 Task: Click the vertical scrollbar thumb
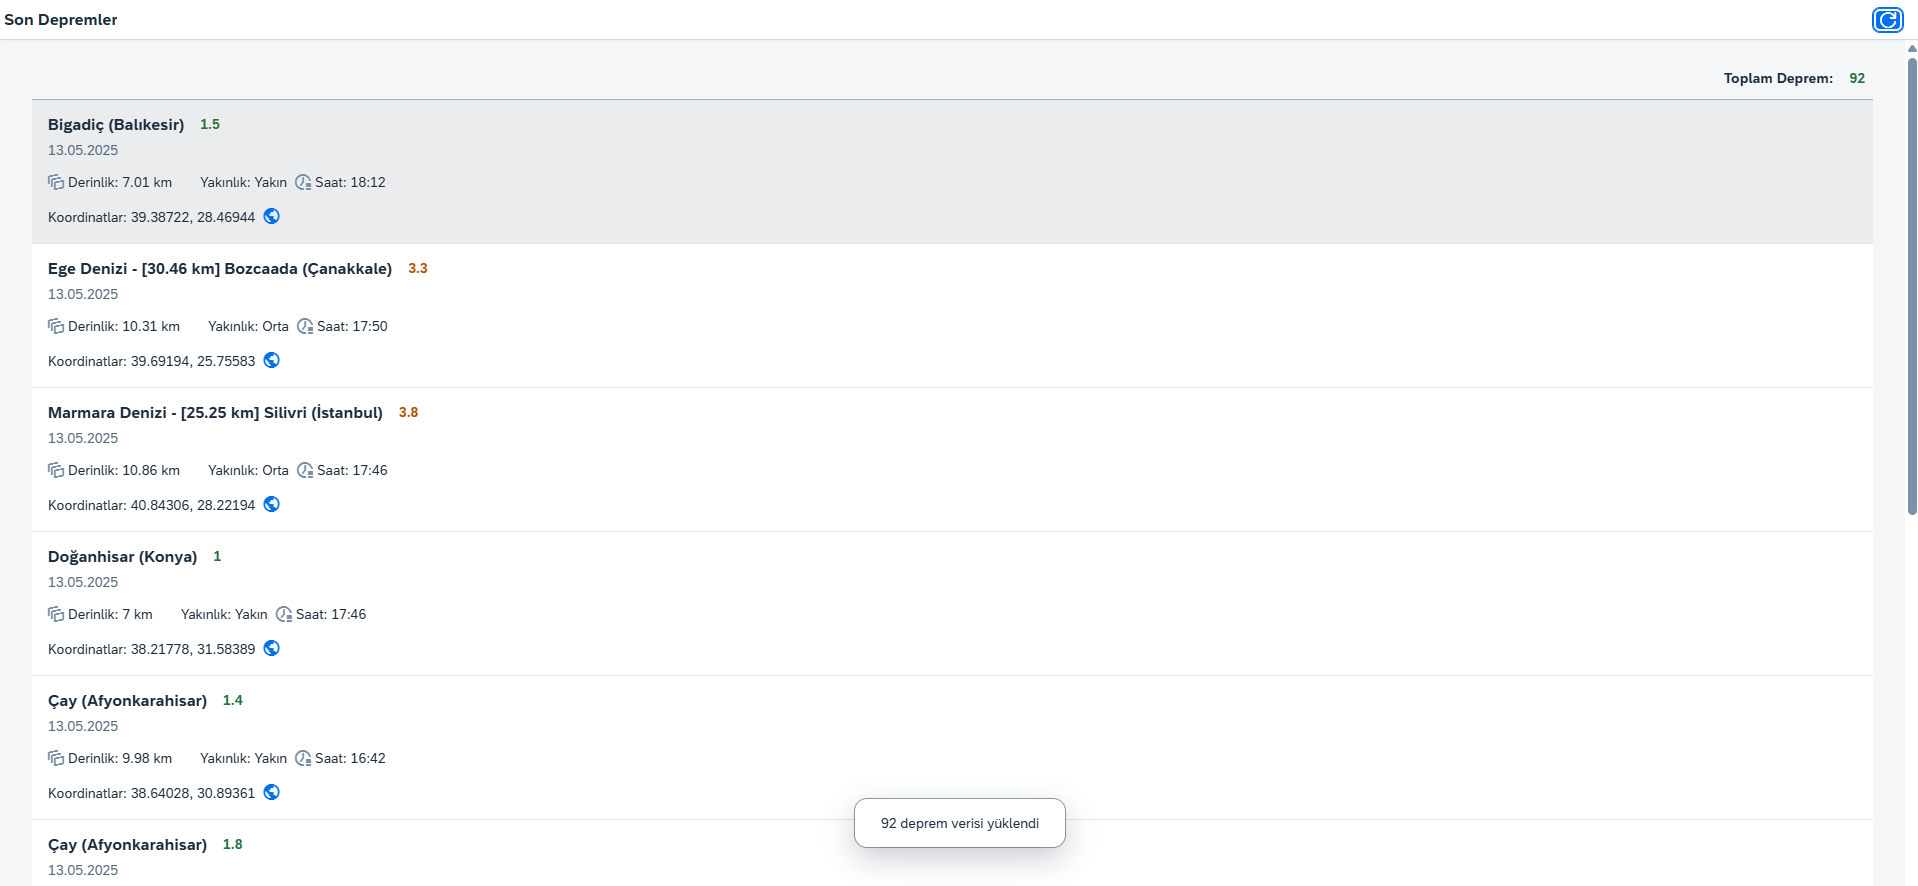coord(1912,285)
